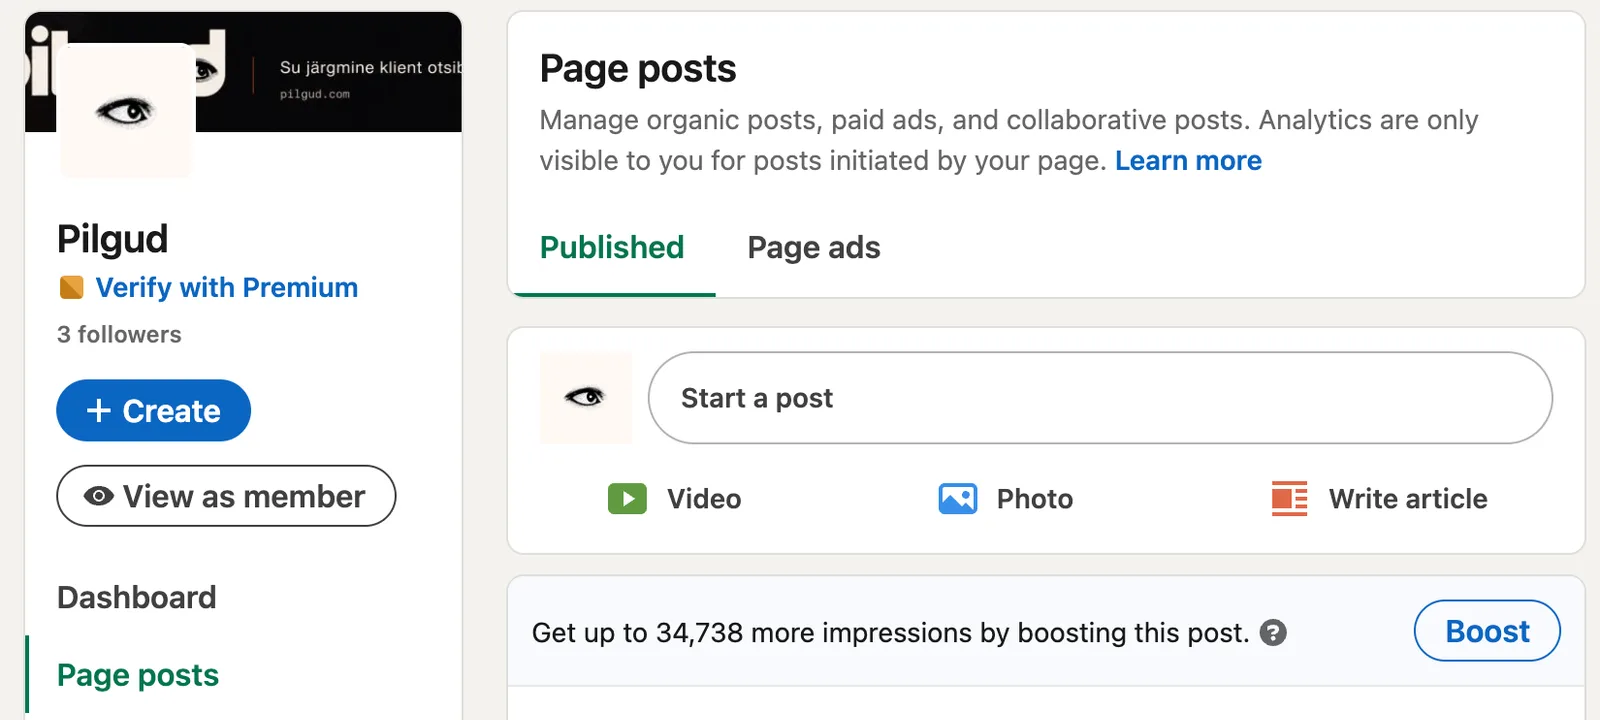
Task: Click the eye avatar beside Start a post
Action: coord(586,398)
